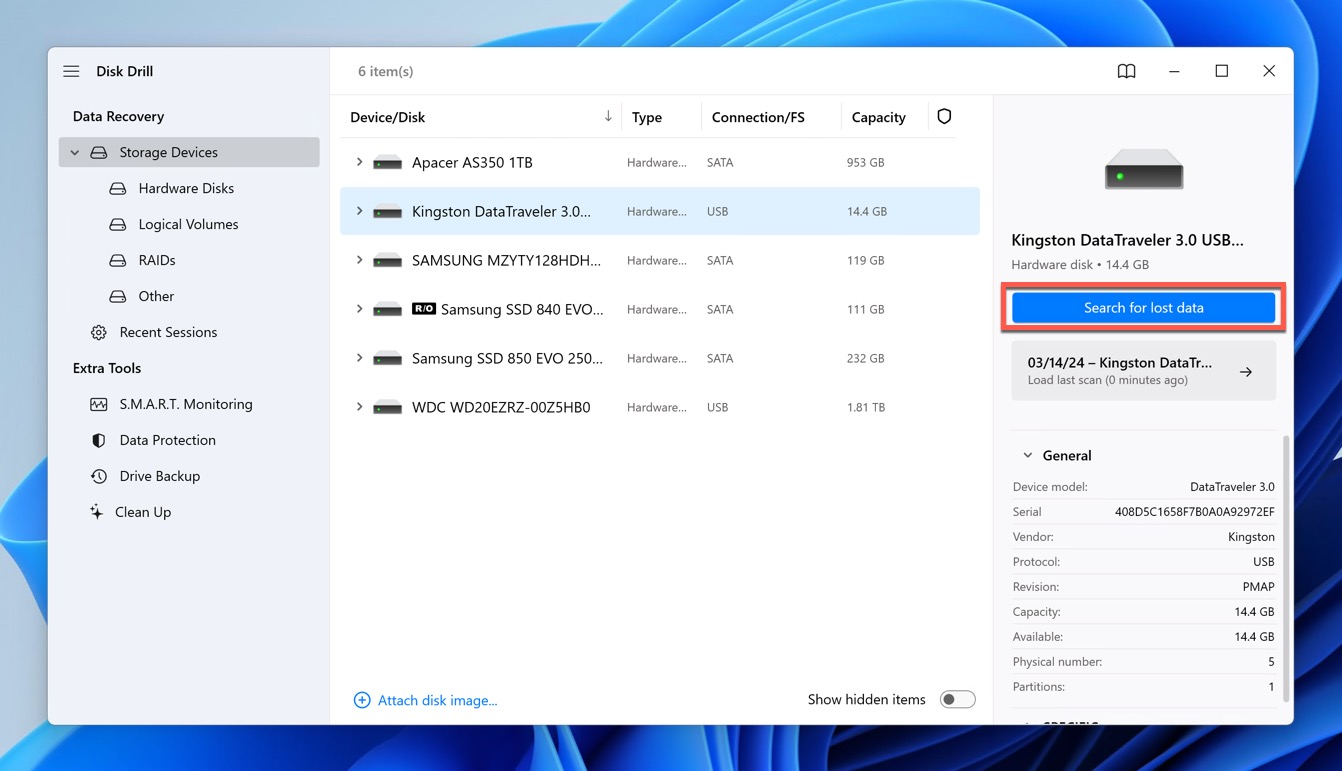This screenshot has width=1342, height=771.
Task: Sort by the Capacity column header
Action: coord(878,117)
